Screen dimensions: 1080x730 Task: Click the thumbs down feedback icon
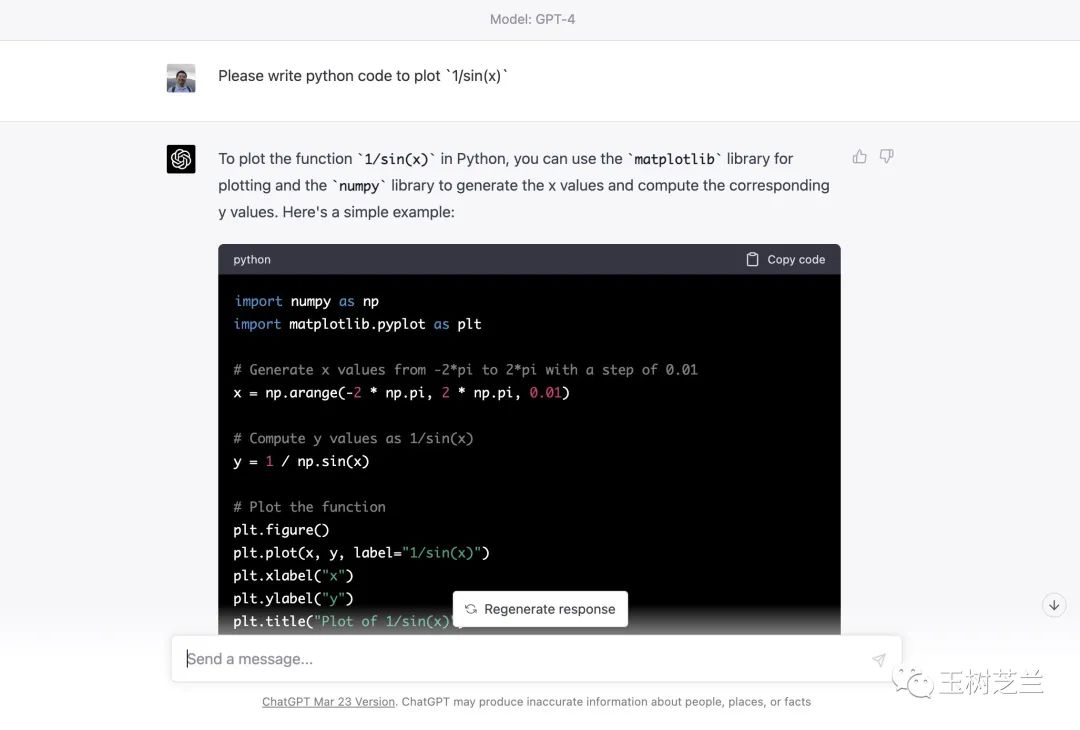point(886,157)
